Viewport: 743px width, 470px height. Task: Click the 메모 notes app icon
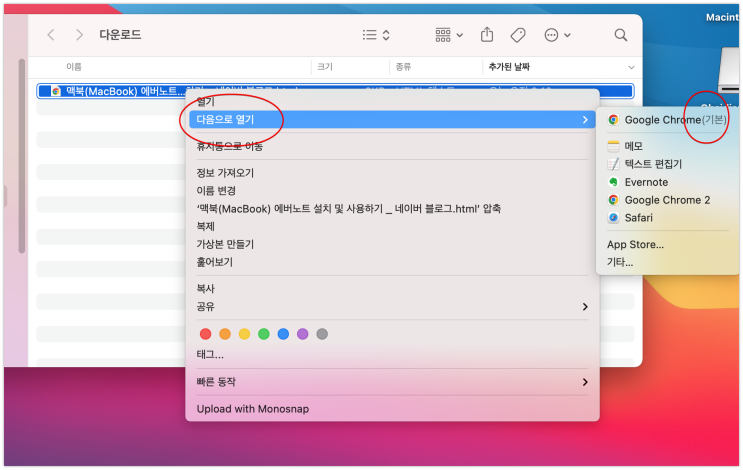click(x=613, y=146)
